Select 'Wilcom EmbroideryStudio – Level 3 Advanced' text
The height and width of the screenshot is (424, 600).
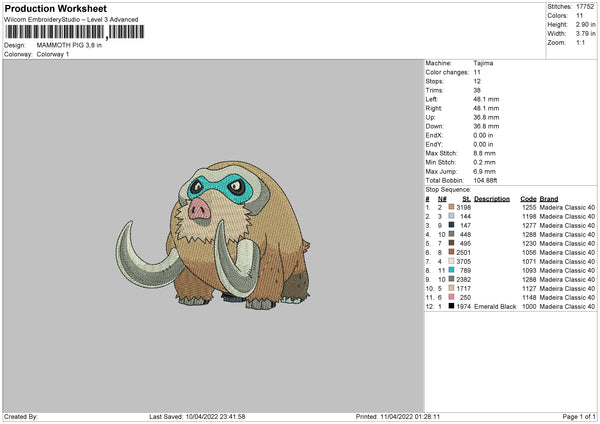(71, 20)
